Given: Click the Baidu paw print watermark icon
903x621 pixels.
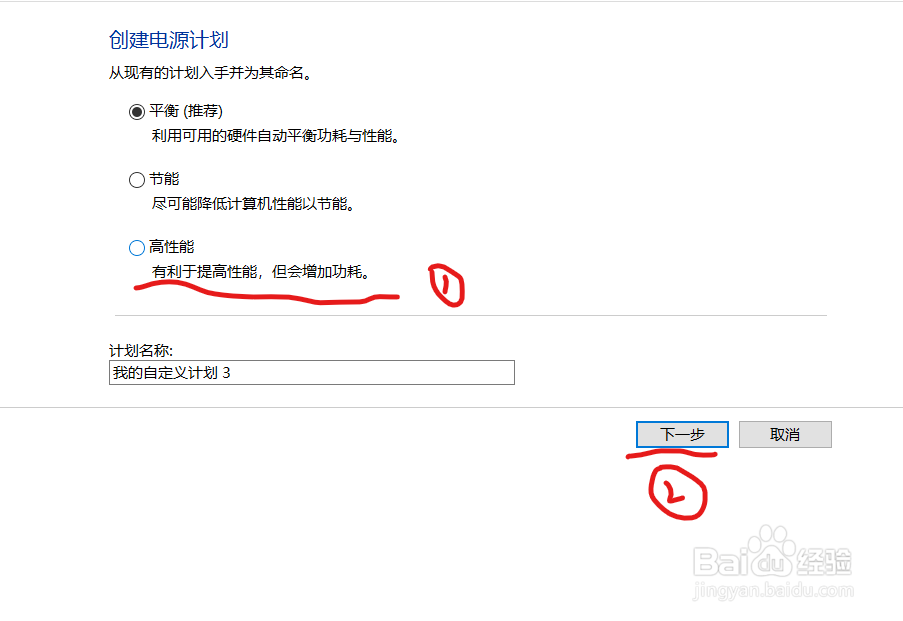Looking at the screenshot, I should pyautogui.click(x=772, y=550).
